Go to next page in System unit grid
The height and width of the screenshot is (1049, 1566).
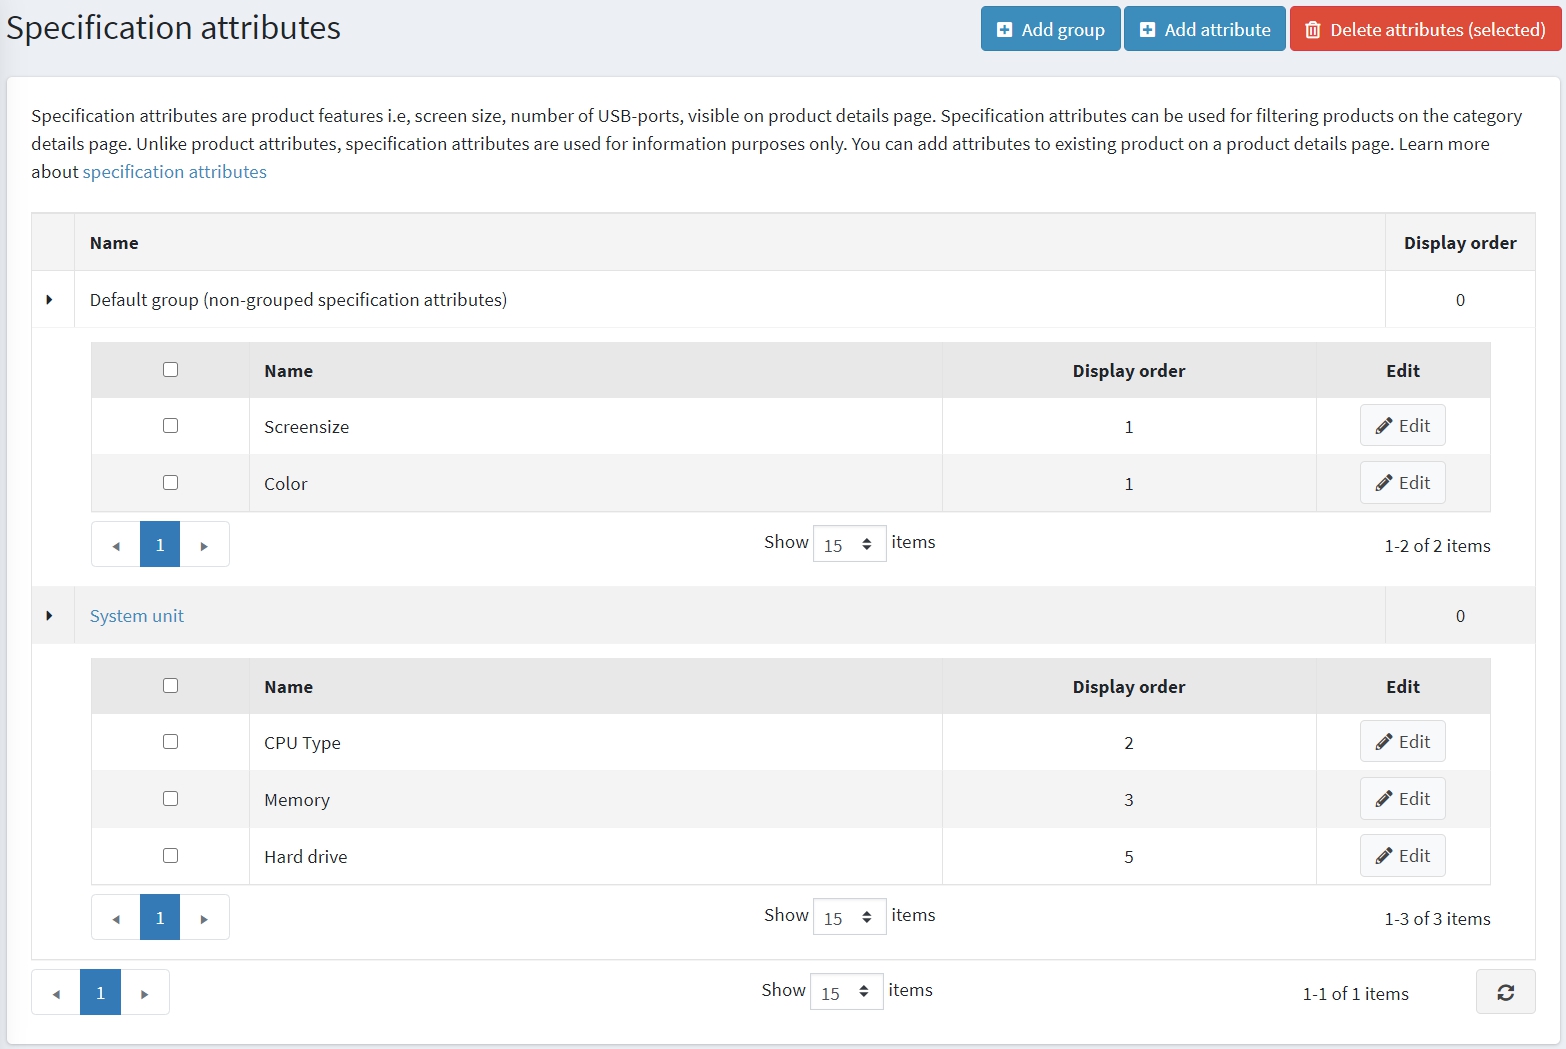(x=204, y=918)
